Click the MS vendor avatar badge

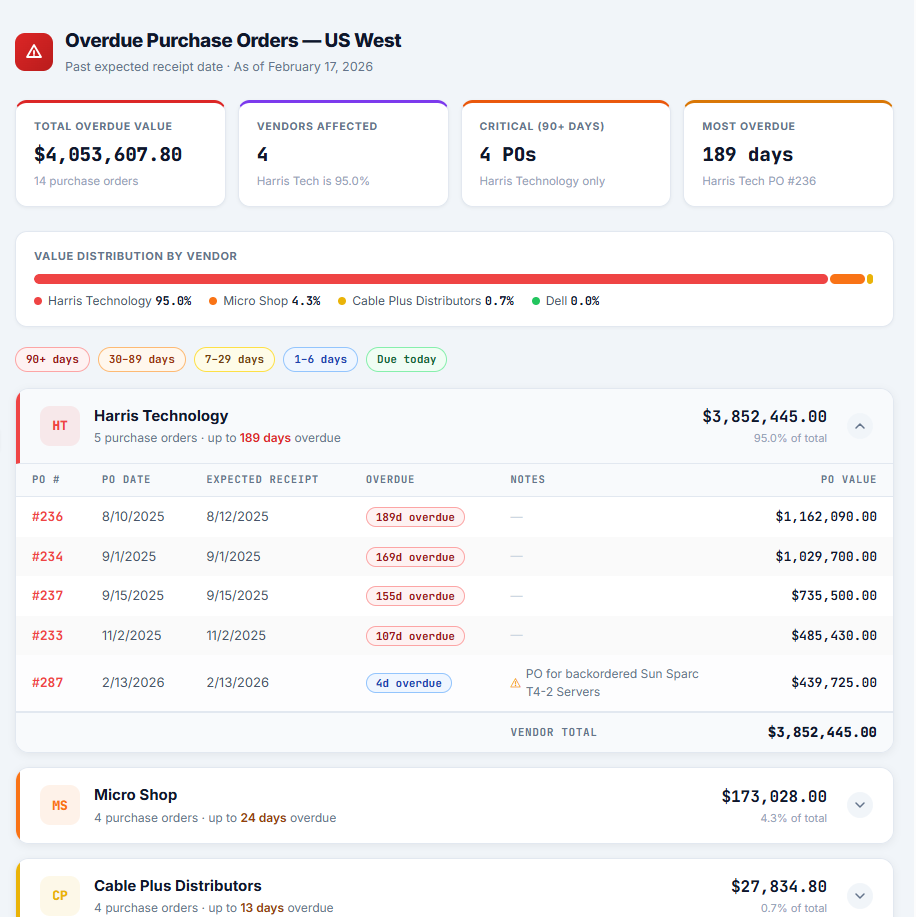(x=60, y=805)
